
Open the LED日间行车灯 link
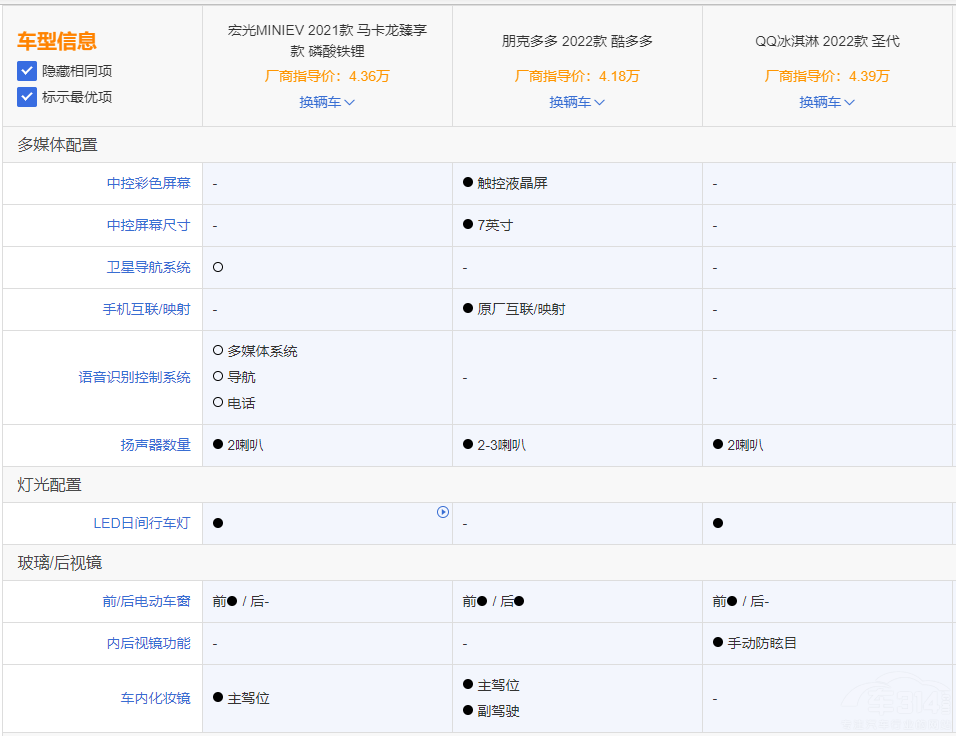[141, 523]
